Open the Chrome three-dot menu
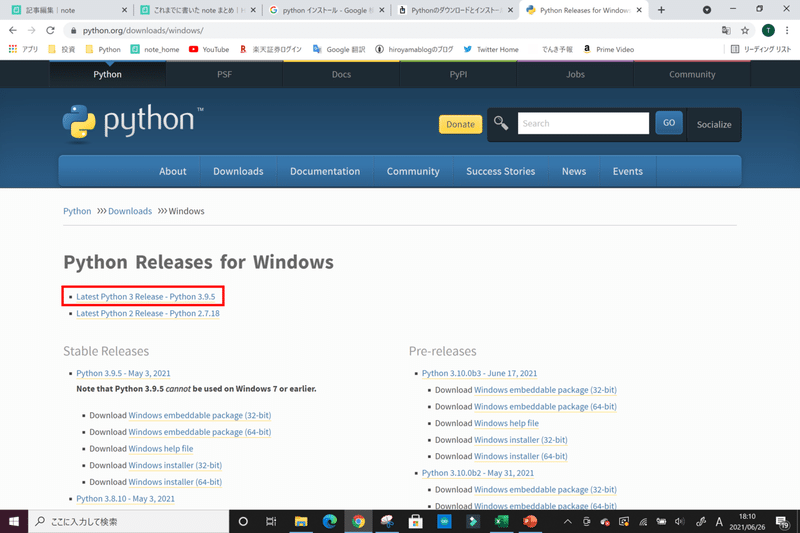 pos(787,31)
